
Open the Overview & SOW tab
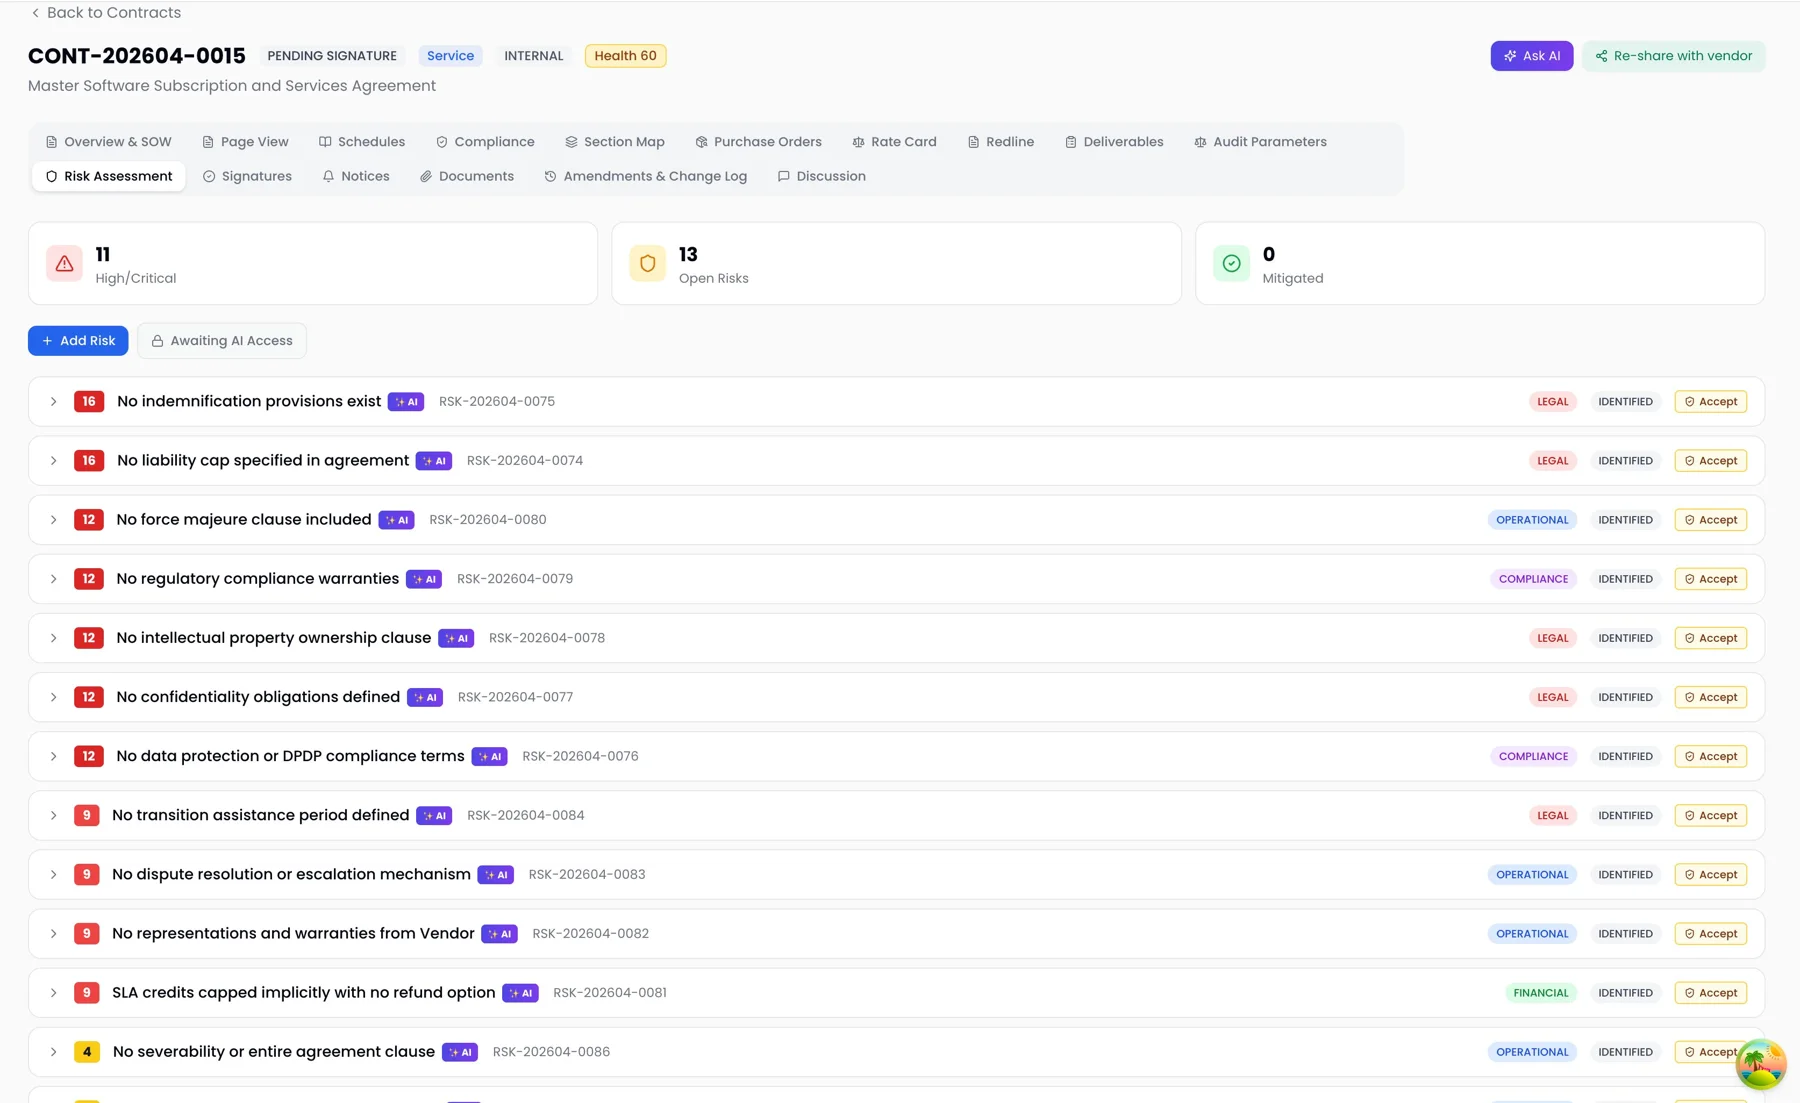click(108, 142)
